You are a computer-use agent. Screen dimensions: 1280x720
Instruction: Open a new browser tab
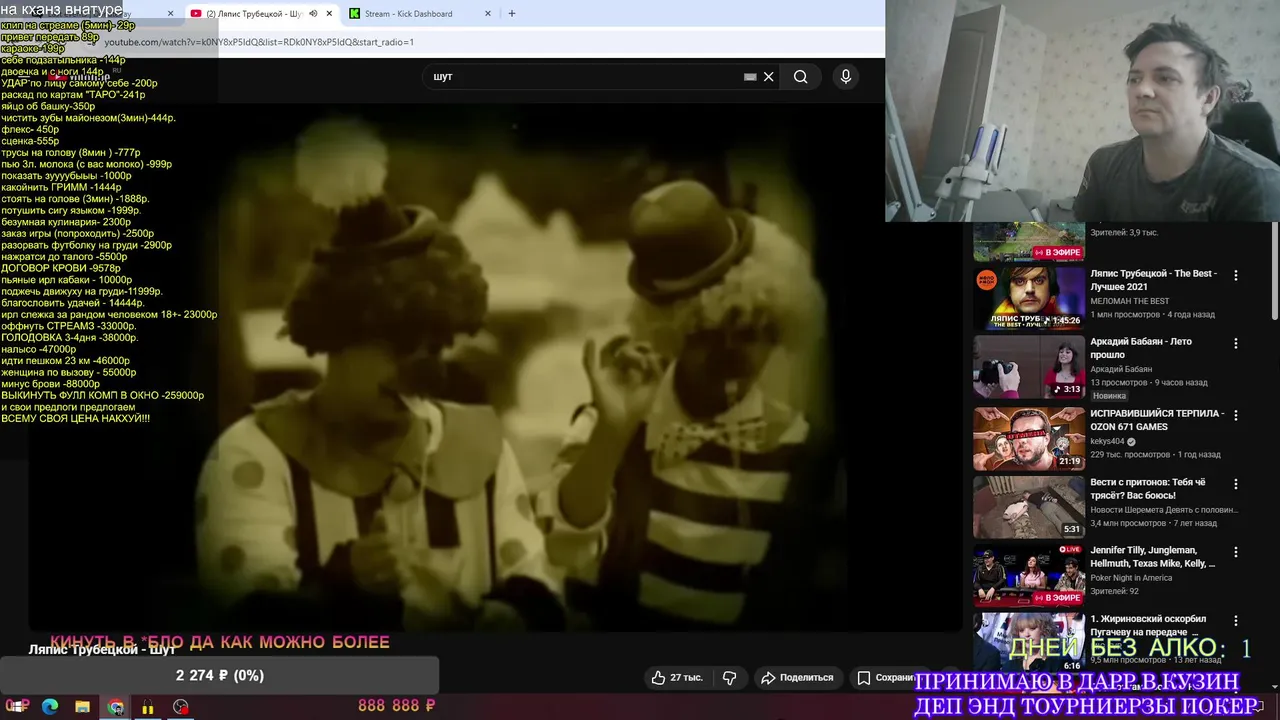512,14
